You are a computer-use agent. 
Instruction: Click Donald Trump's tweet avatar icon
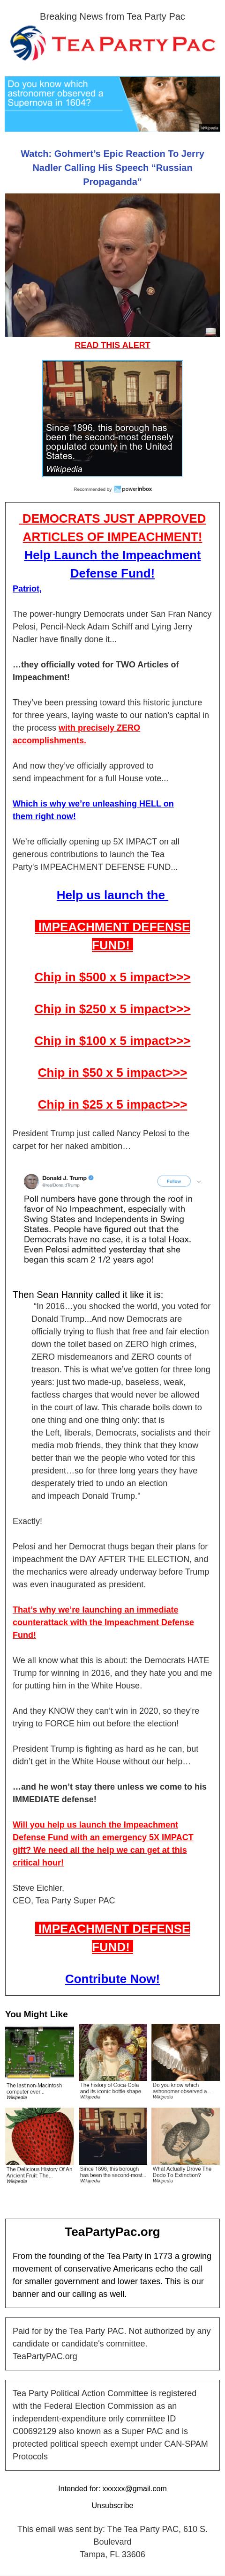pyautogui.click(x=31, y=1181)
